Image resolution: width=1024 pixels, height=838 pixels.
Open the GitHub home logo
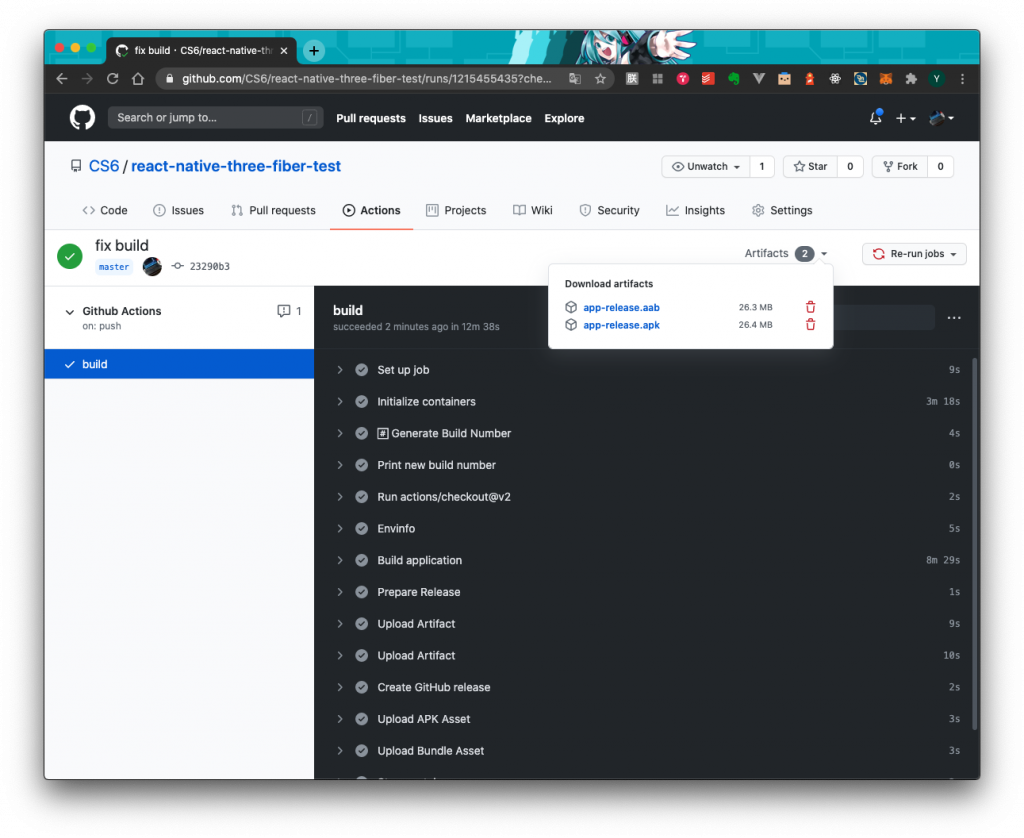pyautogui.click(x=82, y=118)
